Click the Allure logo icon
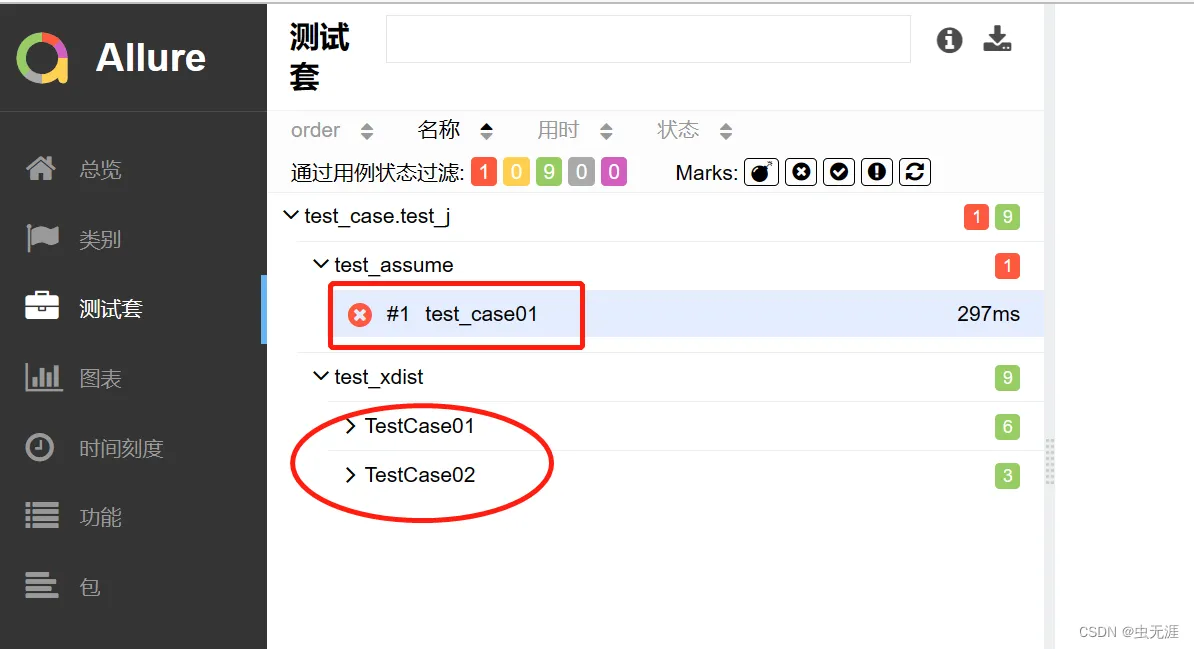The width and height of the screenshot is (1194, 649). [43, 58]
